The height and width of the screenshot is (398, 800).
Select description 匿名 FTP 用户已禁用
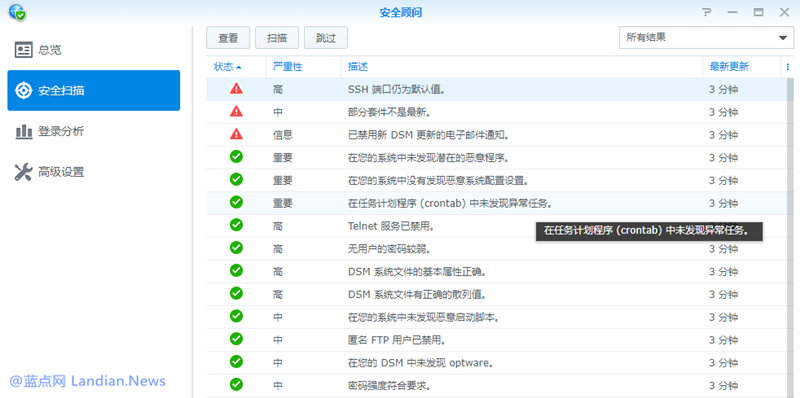[x=398, y=340]
